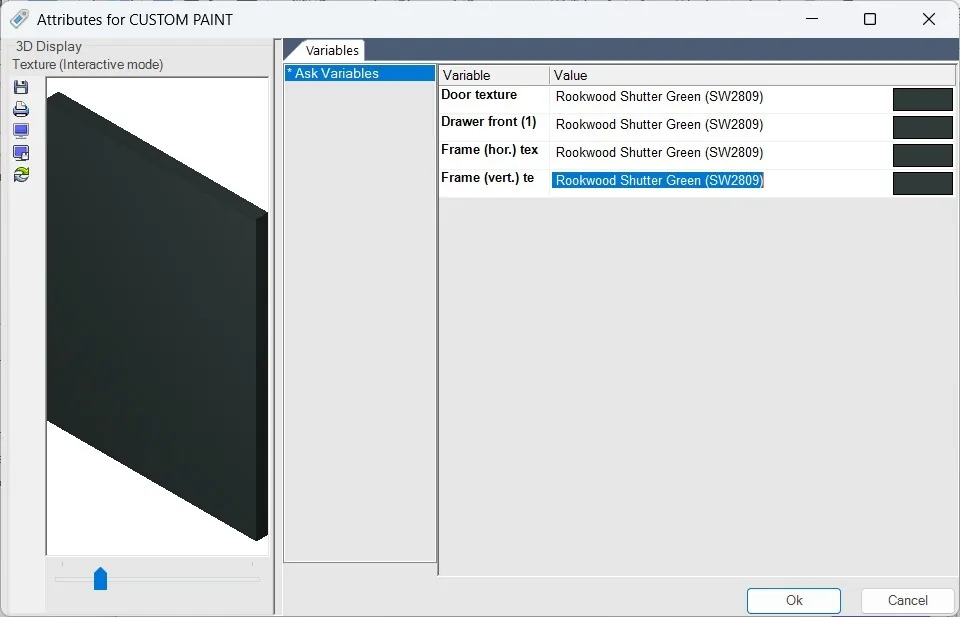Click the Door texture value field

pos(721,97)
